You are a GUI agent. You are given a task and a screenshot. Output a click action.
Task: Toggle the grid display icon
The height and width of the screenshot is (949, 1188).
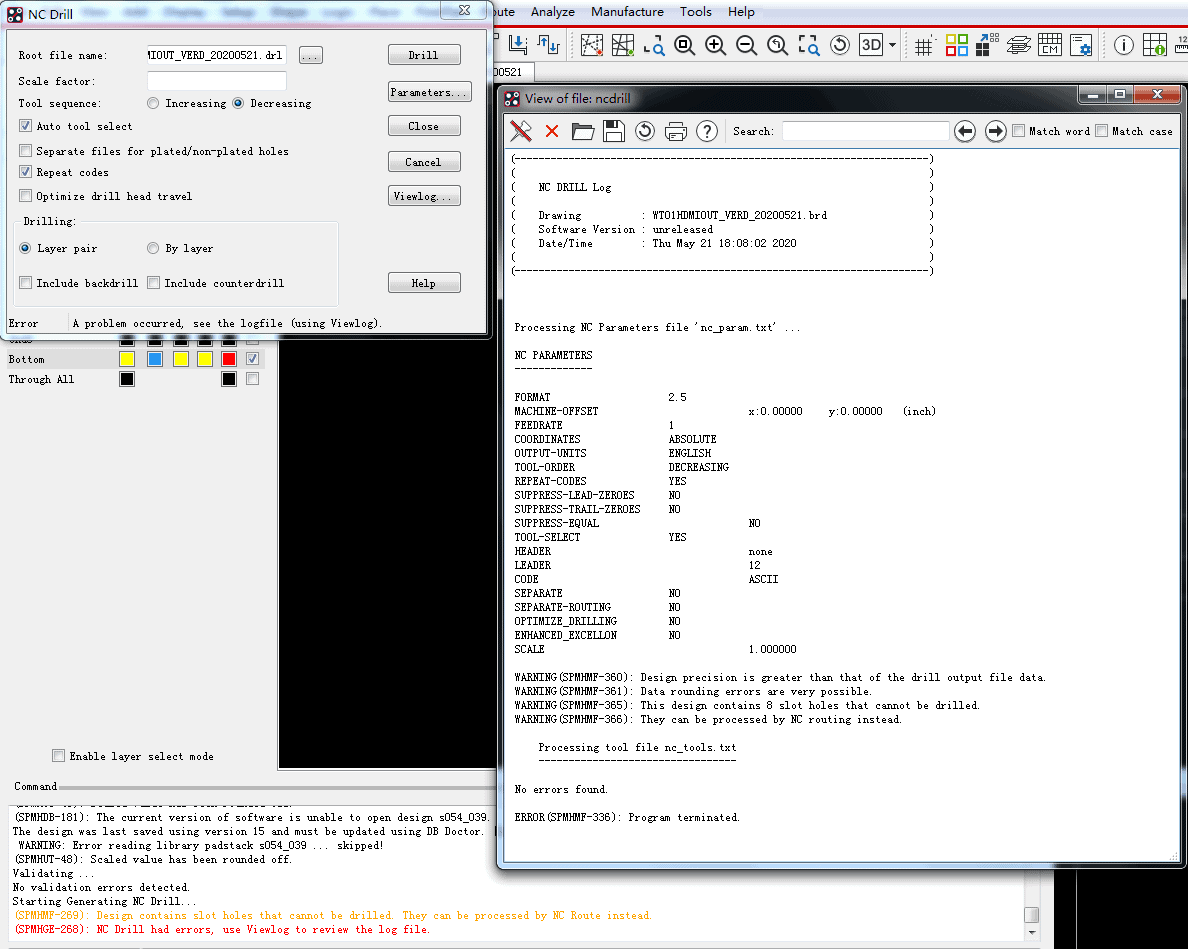point(924,45)
